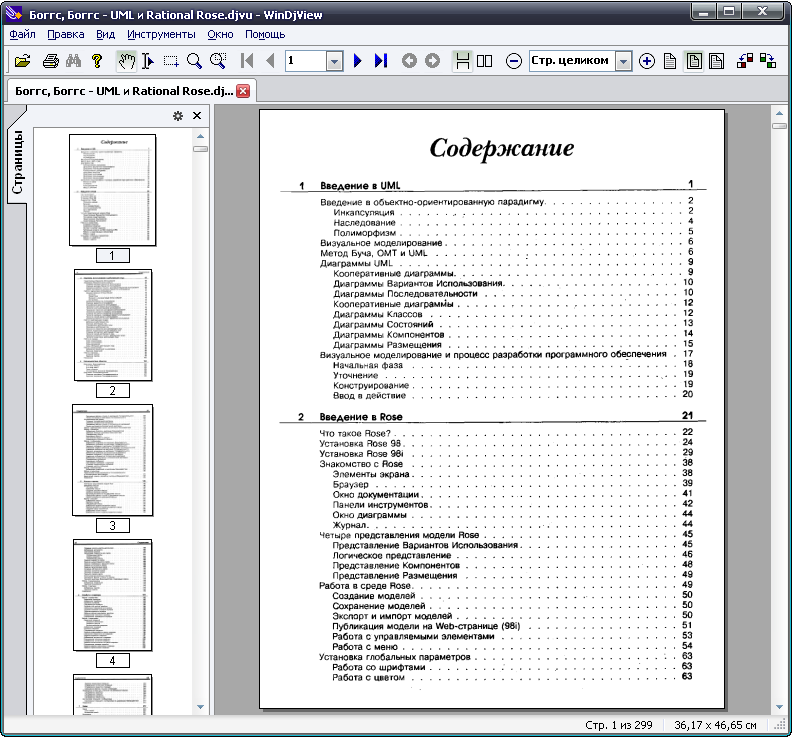Click 'Что такое Rose?' contents entry
Screen dimensions: 792x737
click(355, 433)
